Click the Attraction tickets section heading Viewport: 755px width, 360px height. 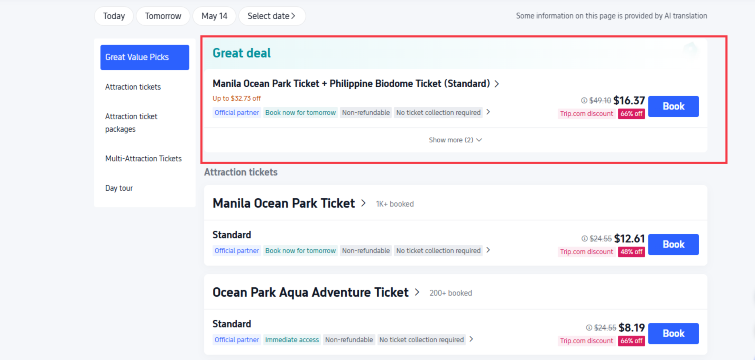coord(241,172)
